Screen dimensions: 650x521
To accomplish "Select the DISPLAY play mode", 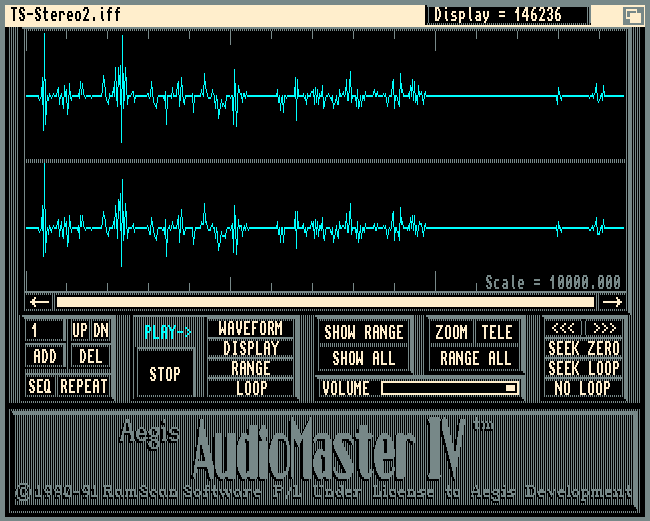I will [x=250, y=348].
